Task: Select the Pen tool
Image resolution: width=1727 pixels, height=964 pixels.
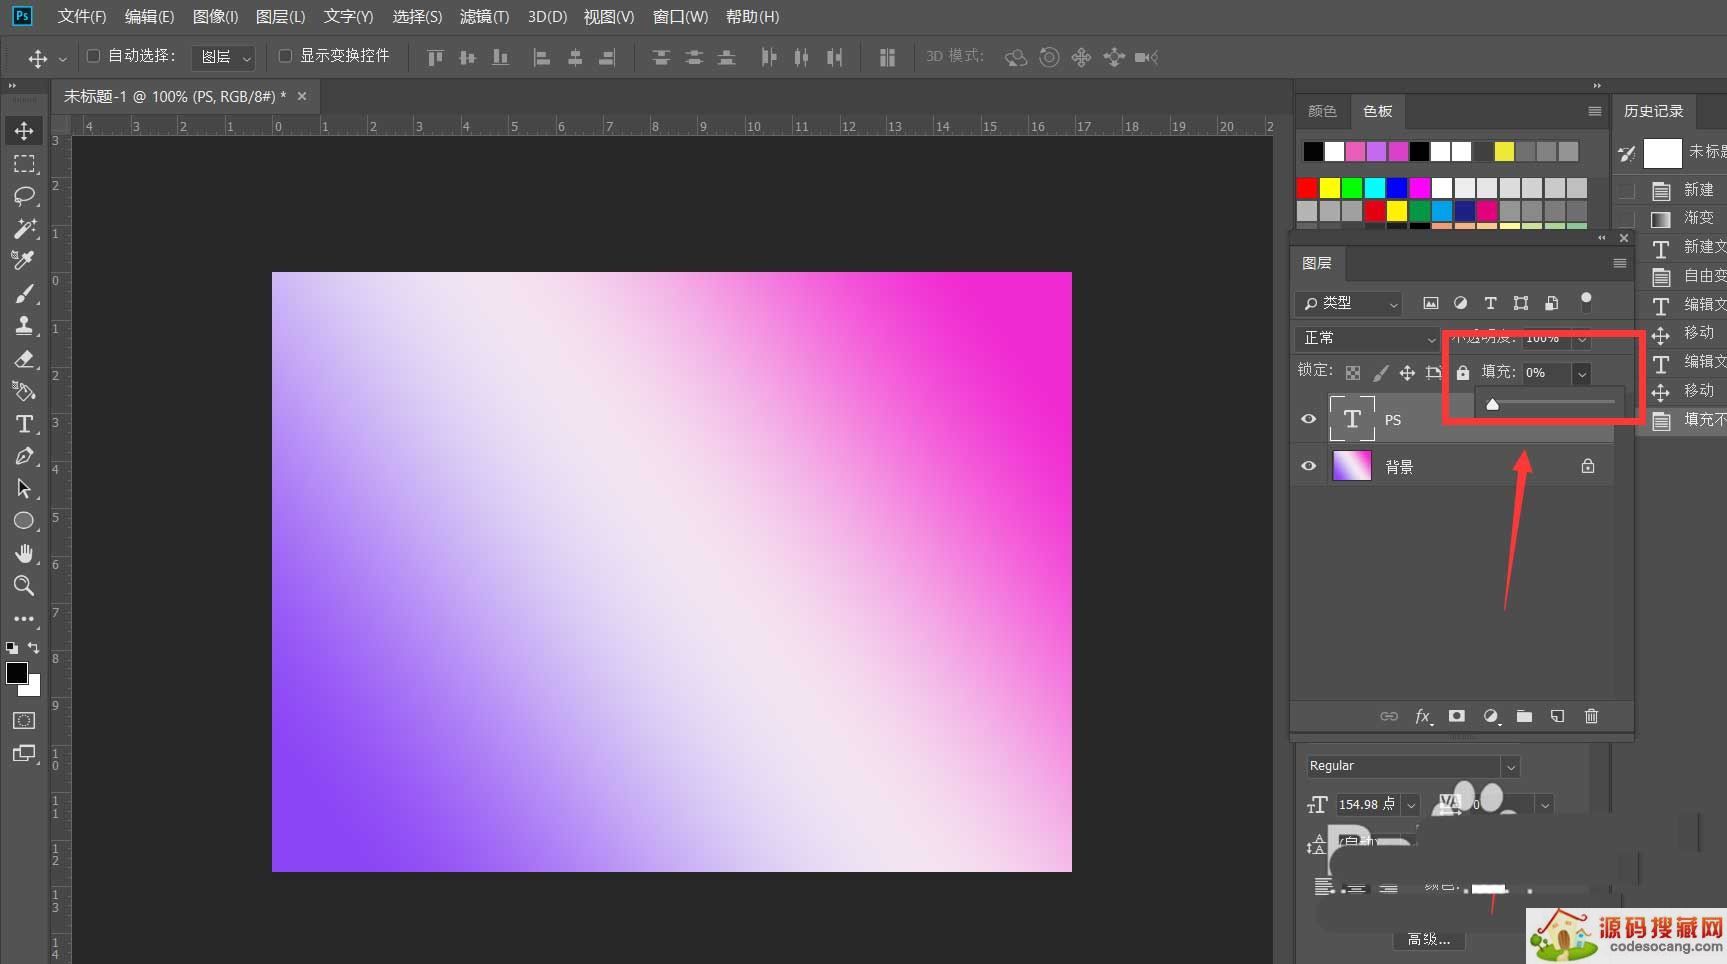Action: (x=24, y=456)
